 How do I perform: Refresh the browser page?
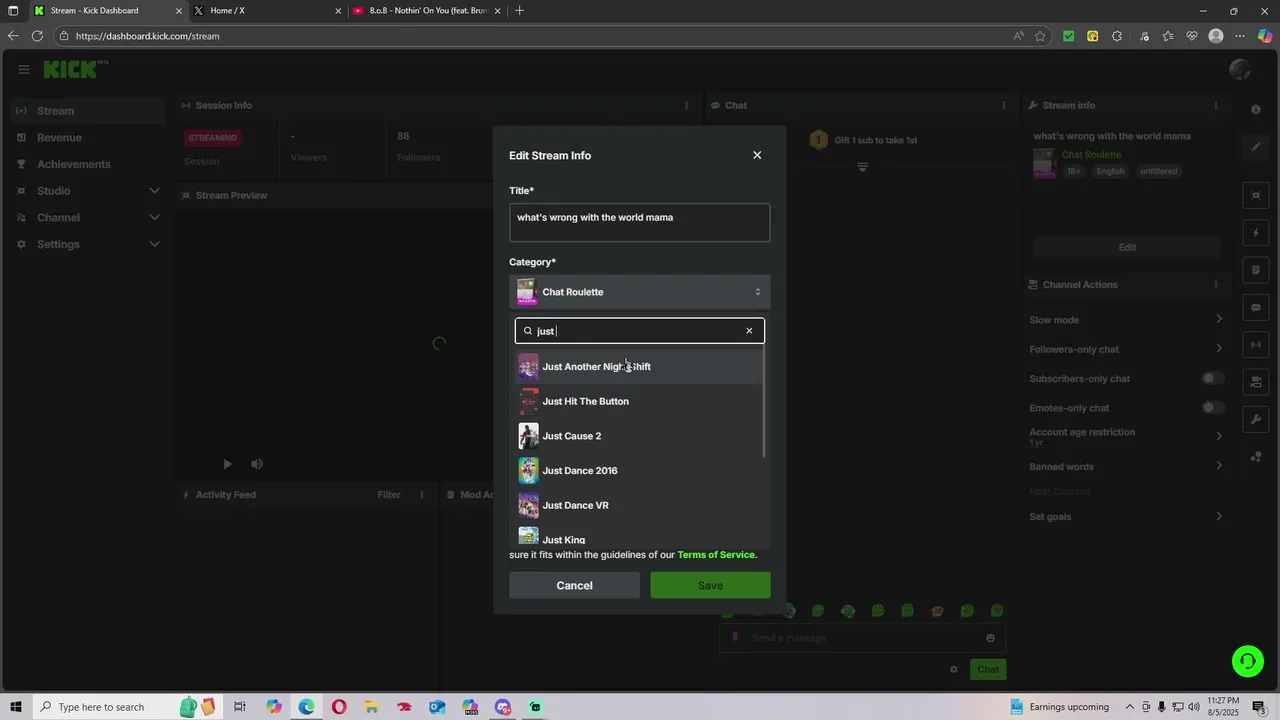point(37,36)
